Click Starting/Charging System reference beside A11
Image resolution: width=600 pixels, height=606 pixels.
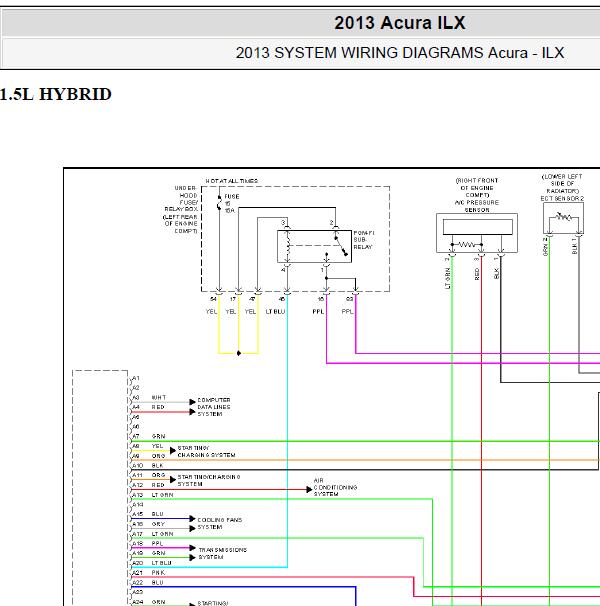tap(209, 480)
